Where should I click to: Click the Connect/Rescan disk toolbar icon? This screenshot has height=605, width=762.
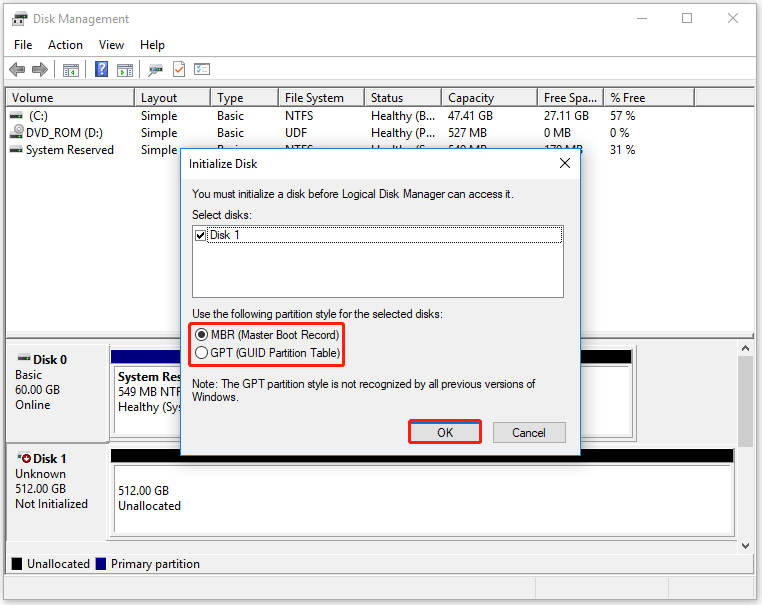[155, 70]
